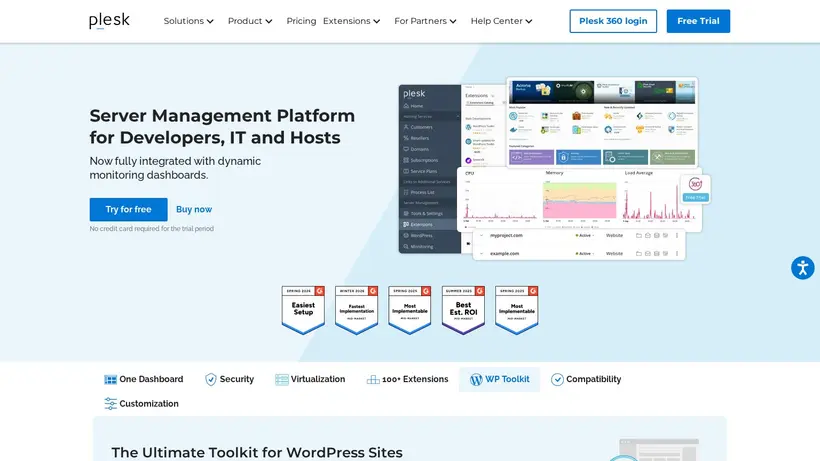Click the 100+ Extensions blocks icon

click(373, 379)
